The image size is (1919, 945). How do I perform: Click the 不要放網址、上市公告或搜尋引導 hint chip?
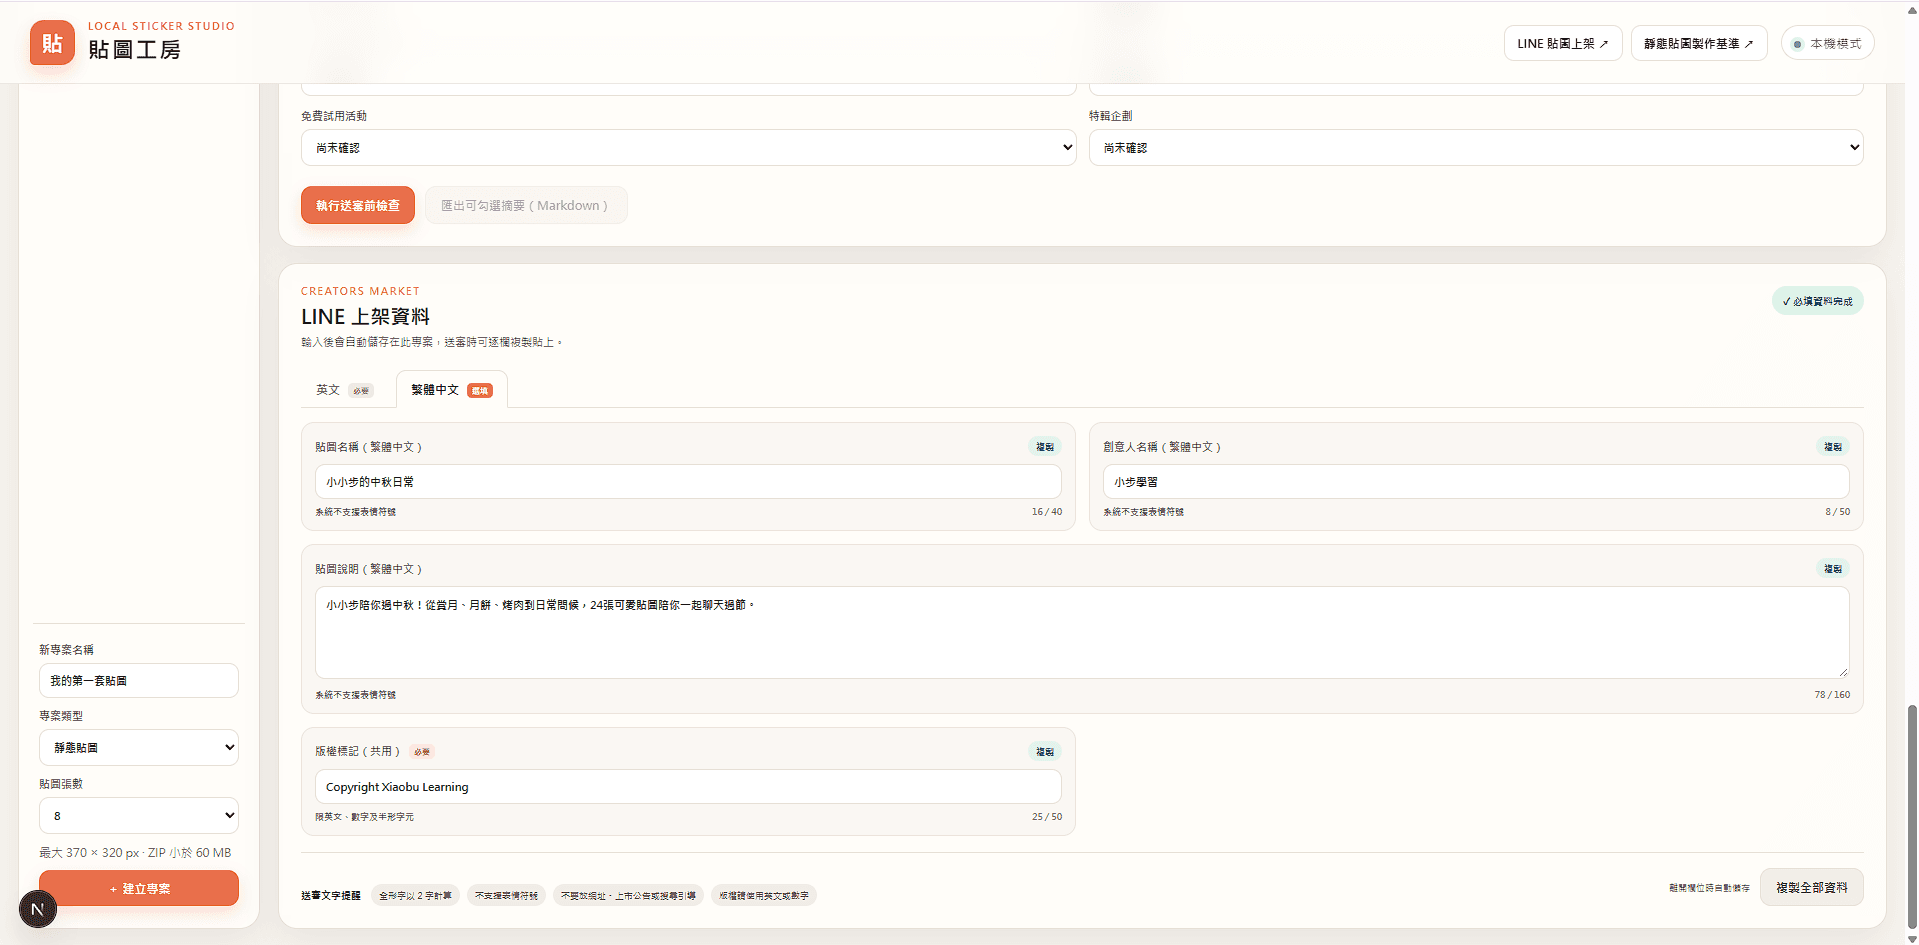628,896
